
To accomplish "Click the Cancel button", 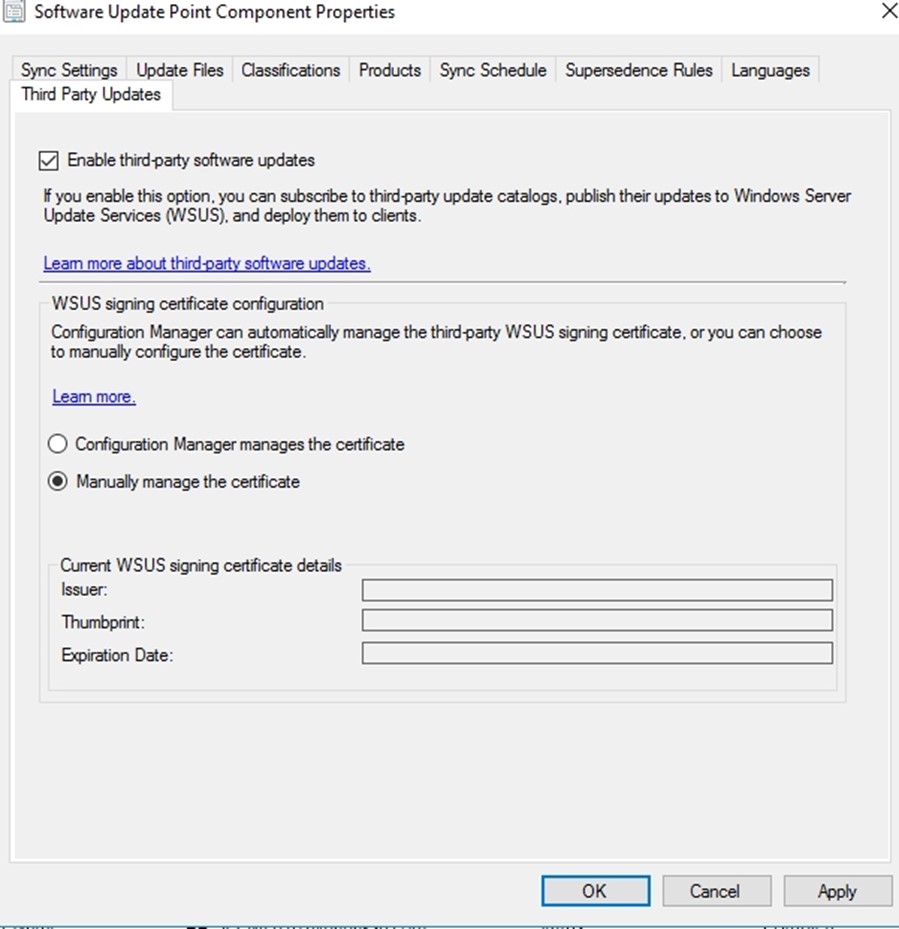I will tap(716, 890).
